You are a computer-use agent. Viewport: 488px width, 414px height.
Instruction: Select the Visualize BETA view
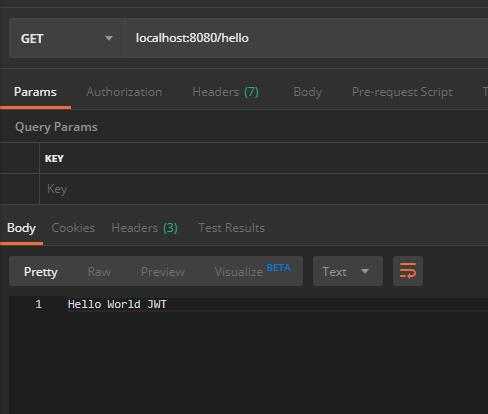pos(253,271)
